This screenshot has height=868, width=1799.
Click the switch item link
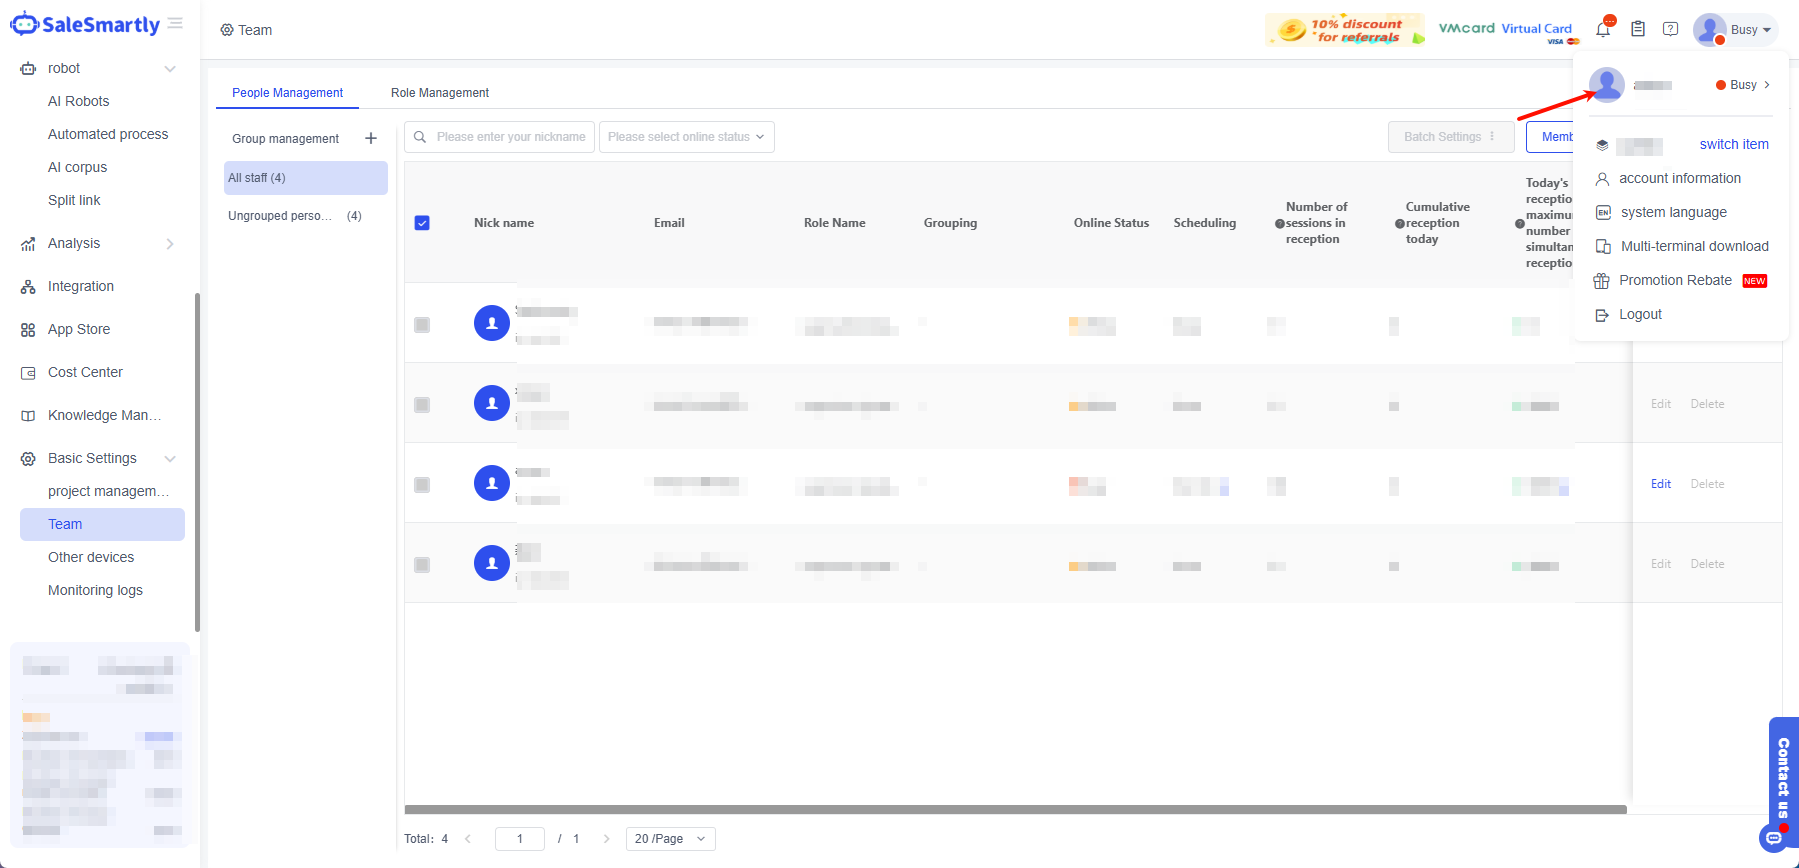click(1733, 144)
